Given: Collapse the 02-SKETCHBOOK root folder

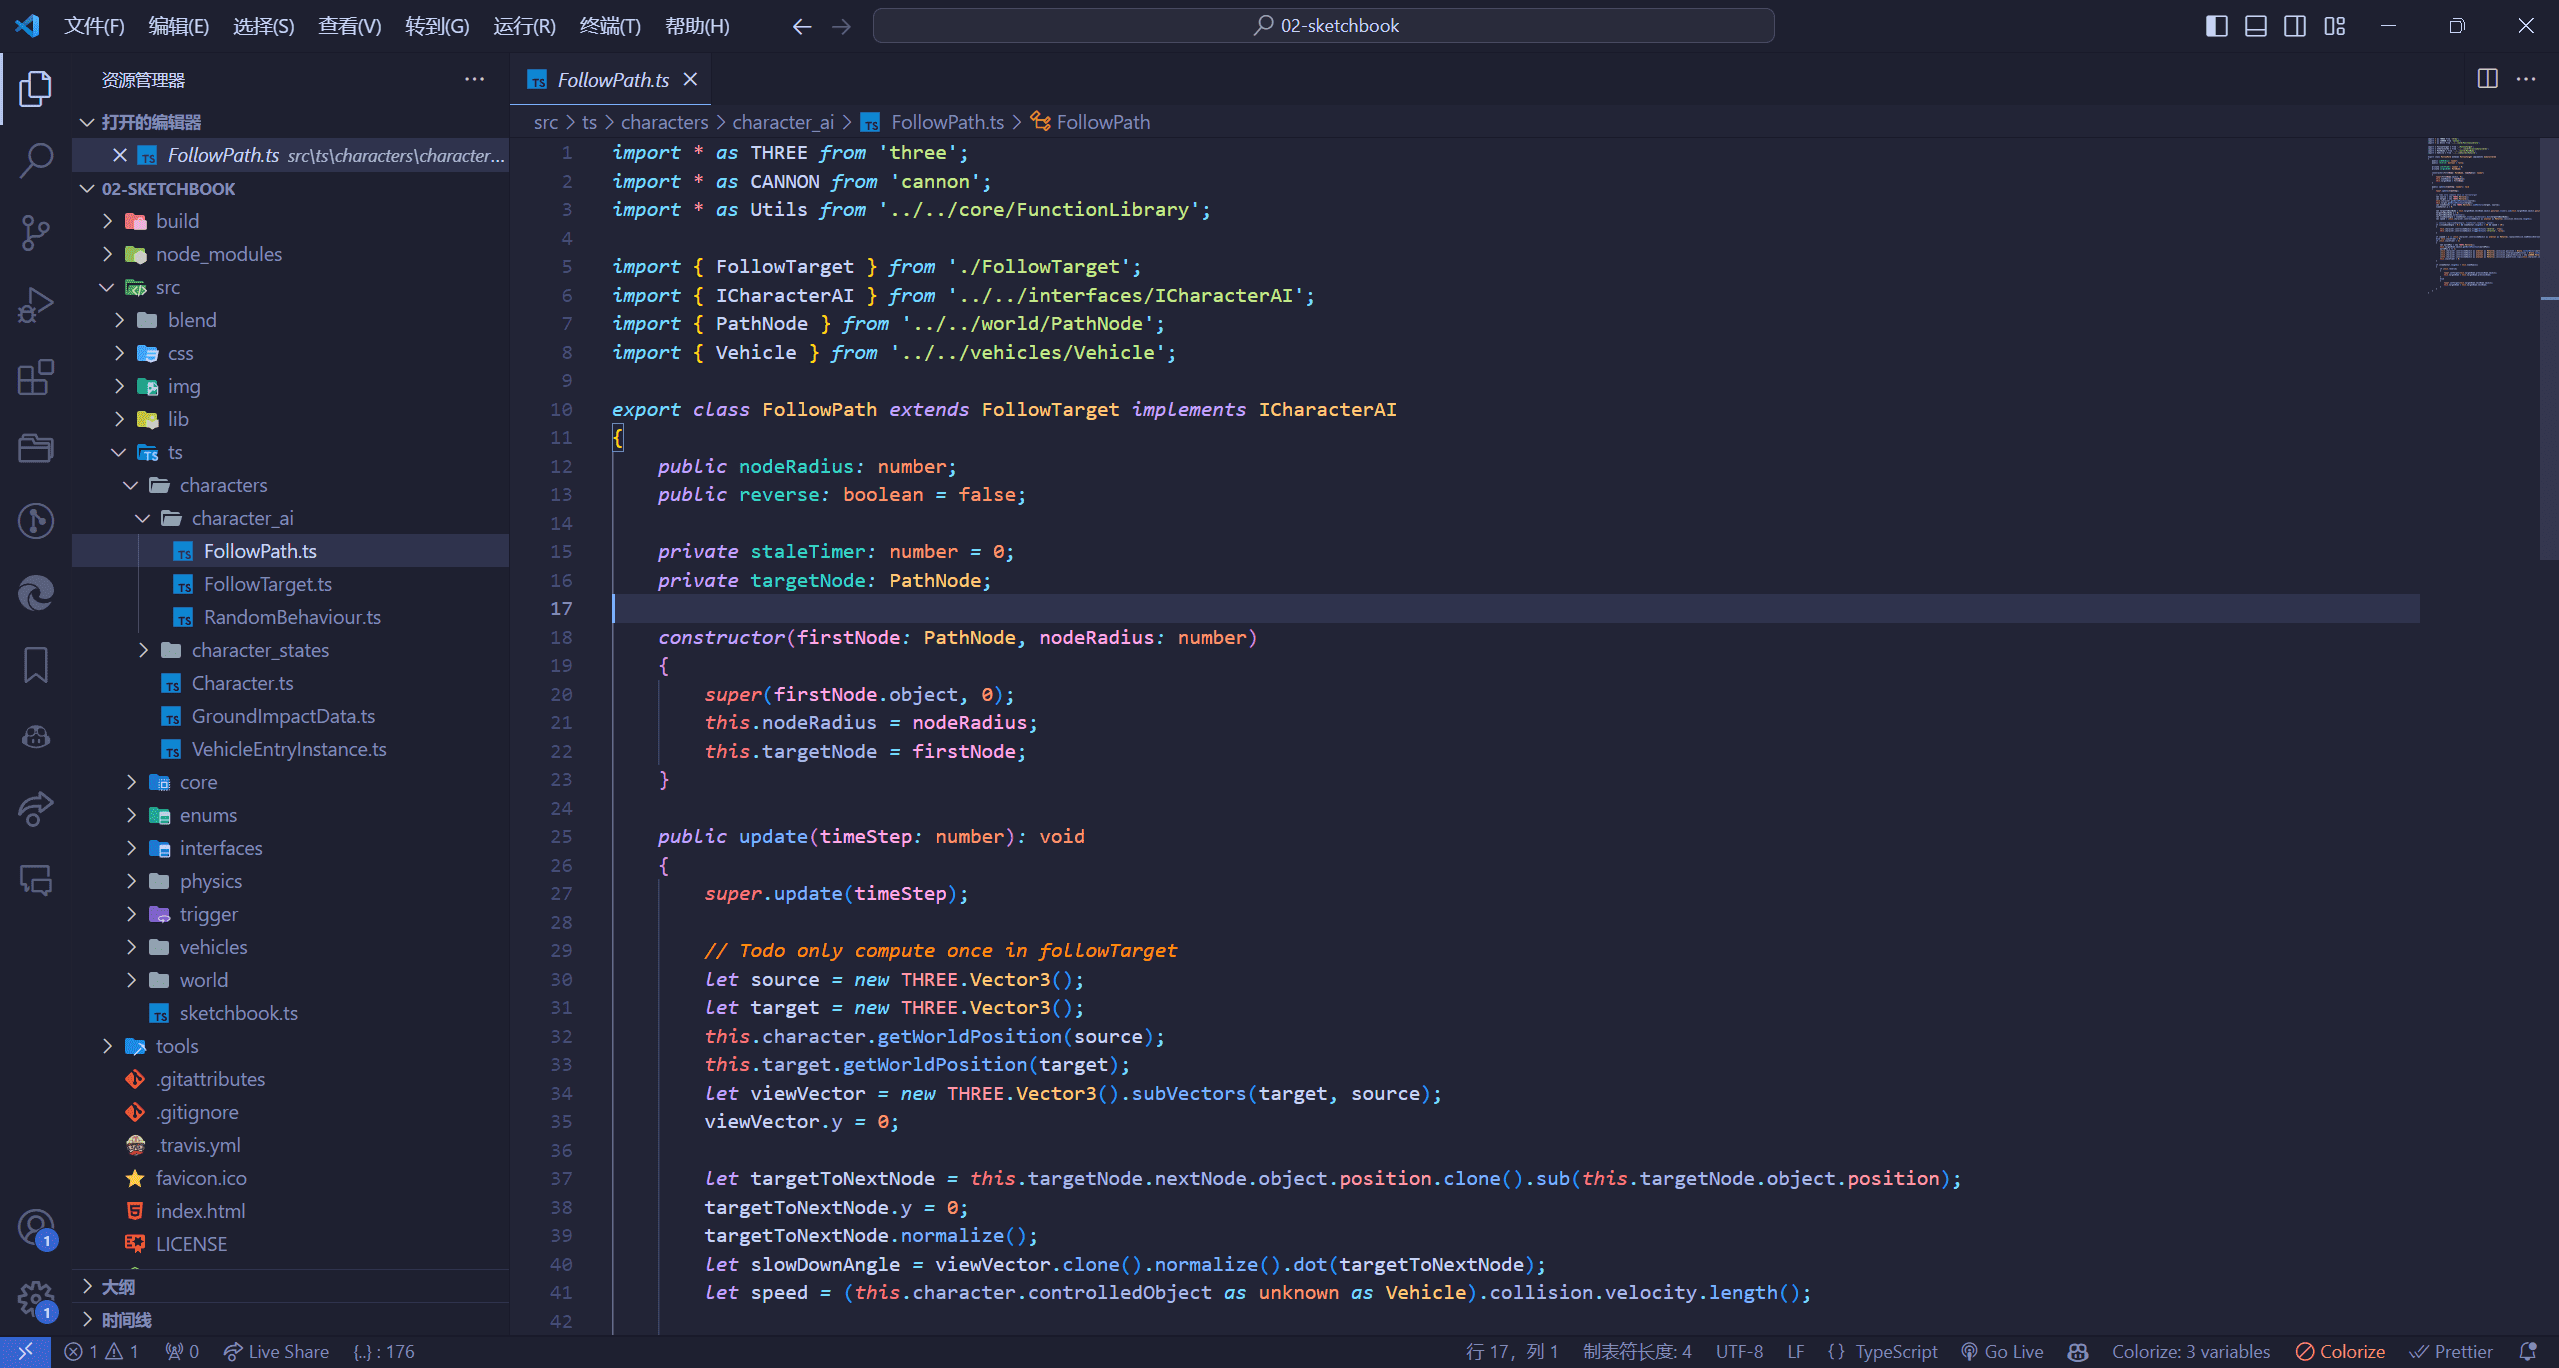Looking at the screenshot, I should click(87, 189).
